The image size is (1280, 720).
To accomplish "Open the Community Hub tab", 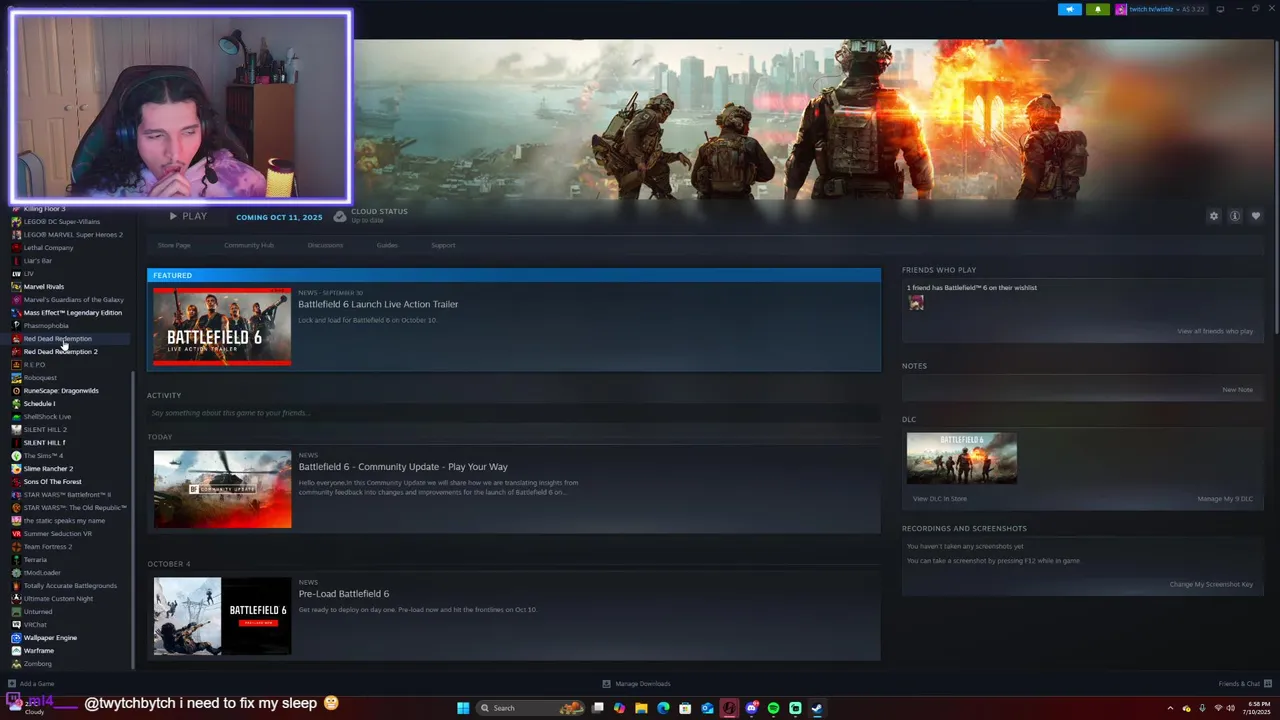I will [x=249, y=245].
